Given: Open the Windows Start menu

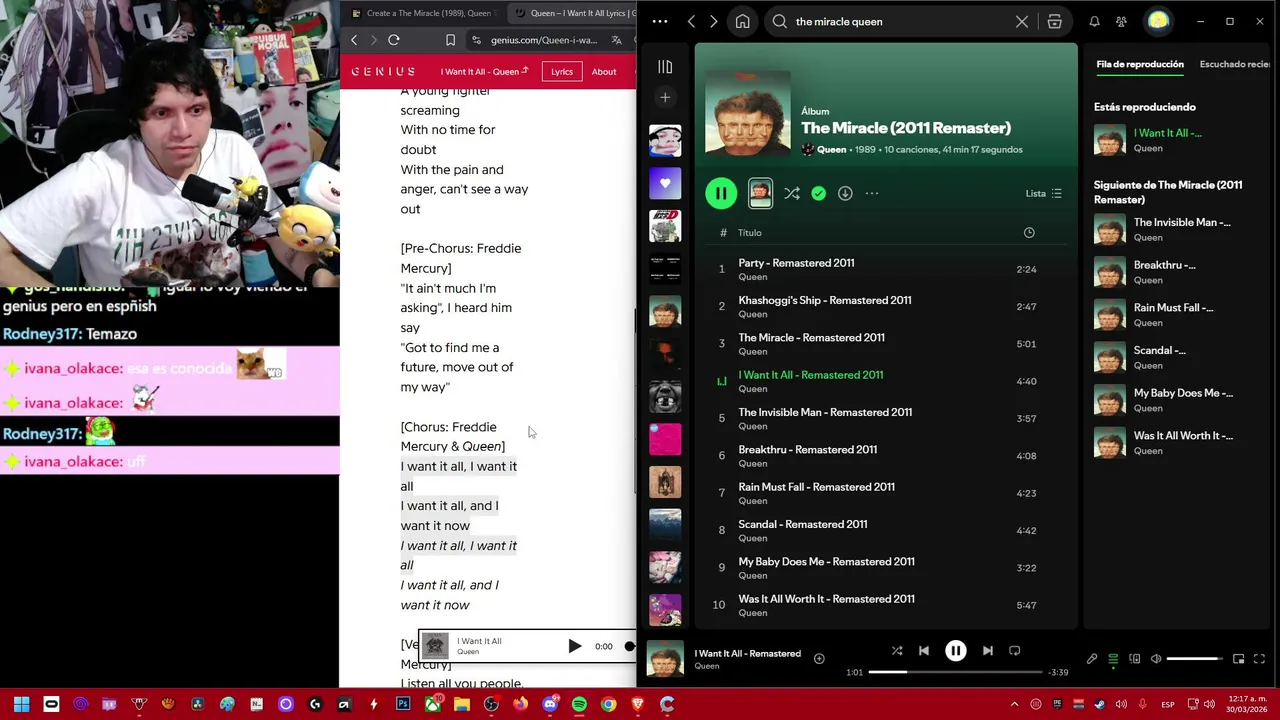Looking at the screenshot, I should [x=21, y=704].
